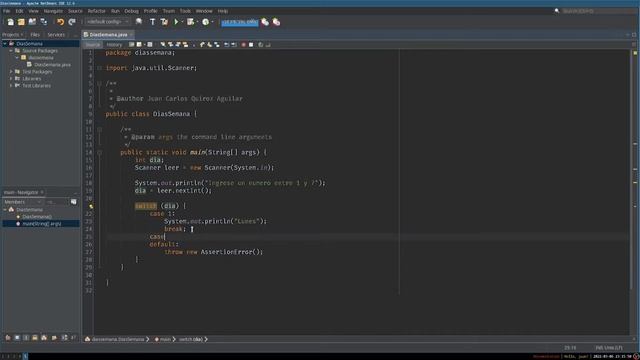Switch to editor History view
The width and height of the screenshot is (640, 360).
(114, 44)
